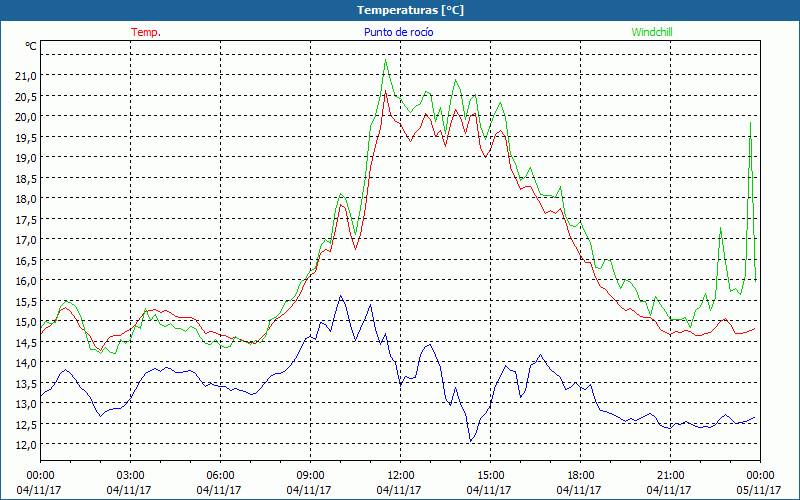This screenshot has height=500, width=800.
Task: Click the 03:00 time label
Action: click(130, 474)
